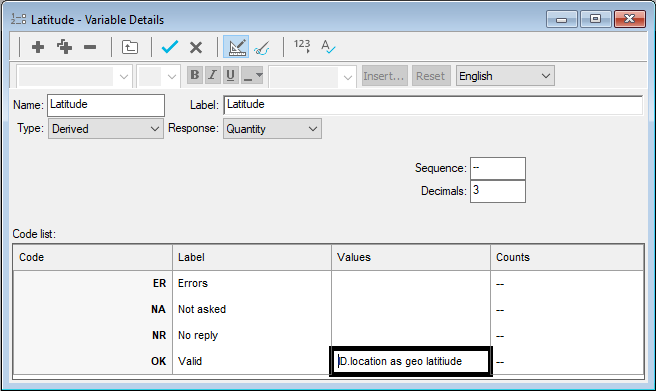Click the Values column header

pyautogui.click(x=411, y=257)
